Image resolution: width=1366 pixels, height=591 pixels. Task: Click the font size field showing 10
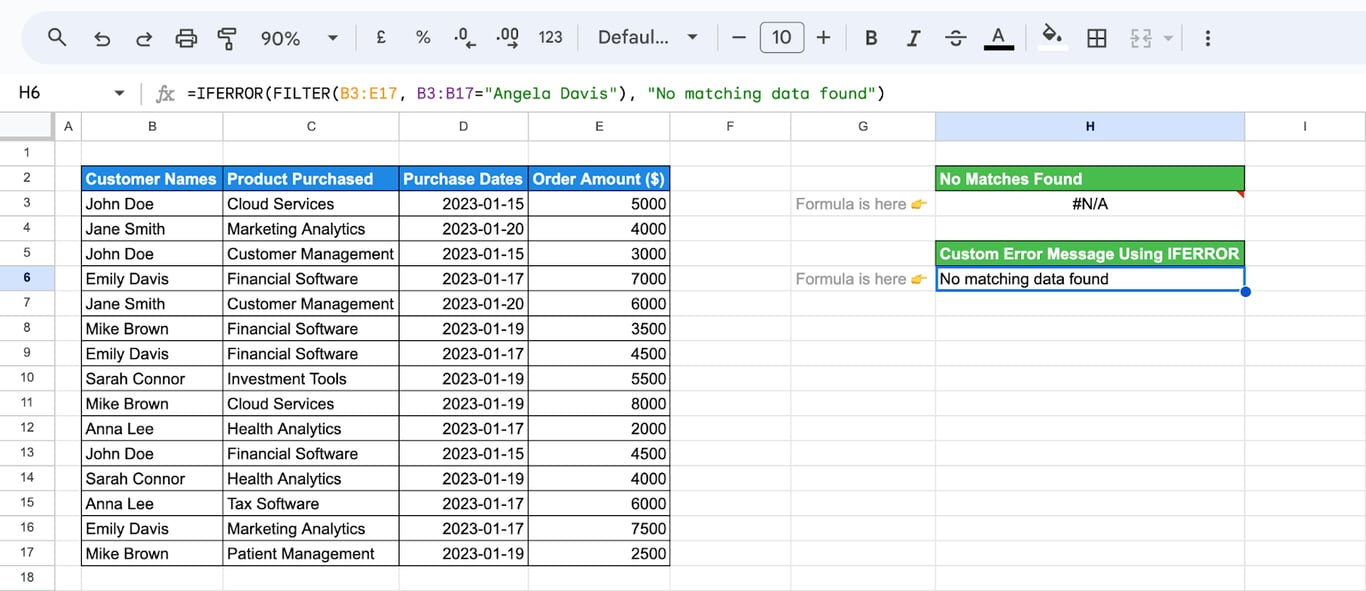(x=782, y=38)
